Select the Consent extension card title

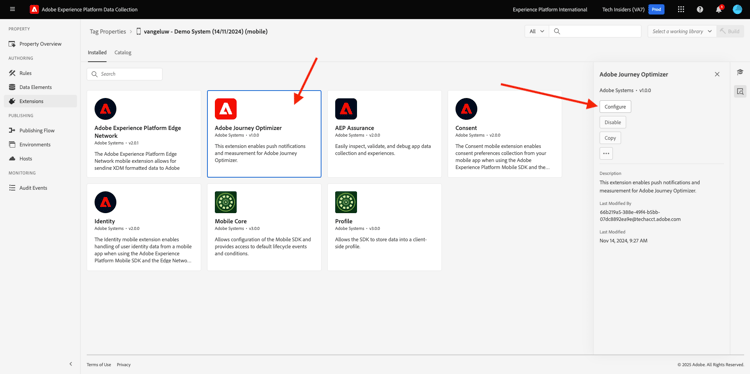[x=466, y=128]
